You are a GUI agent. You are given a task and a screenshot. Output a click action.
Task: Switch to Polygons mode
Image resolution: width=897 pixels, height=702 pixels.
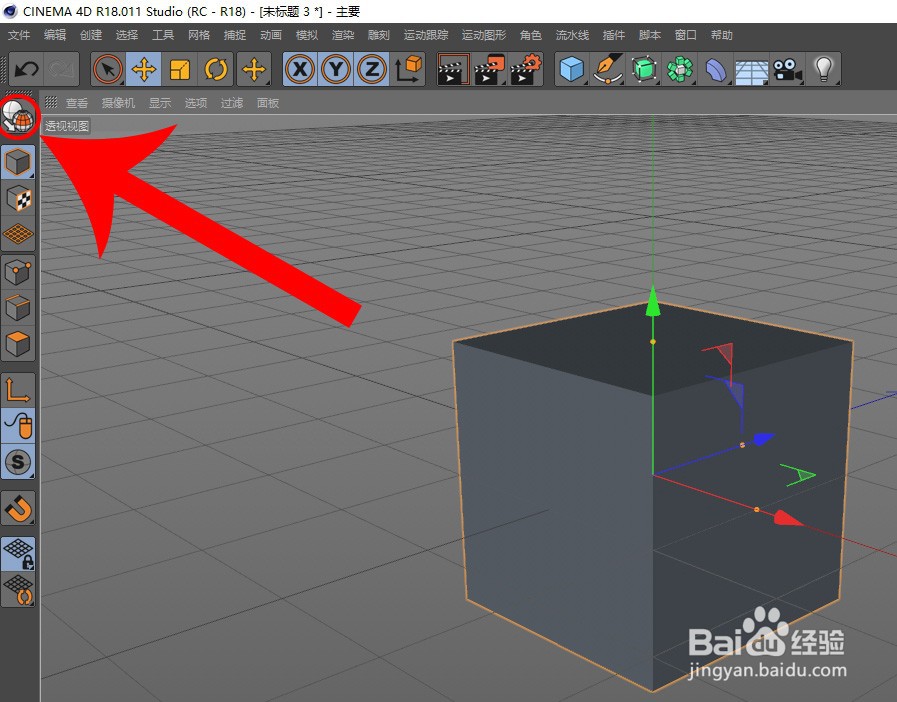pyautogui.click(x=18, y=344)
